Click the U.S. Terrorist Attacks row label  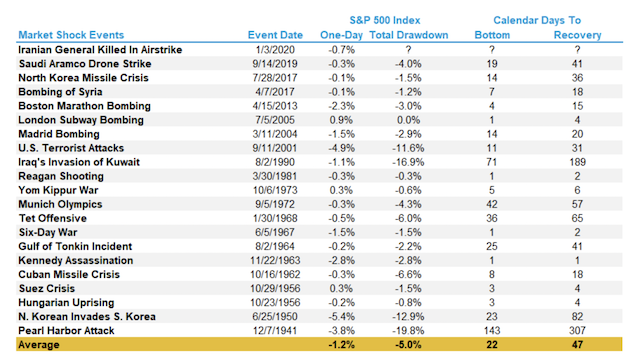[71, 148]
